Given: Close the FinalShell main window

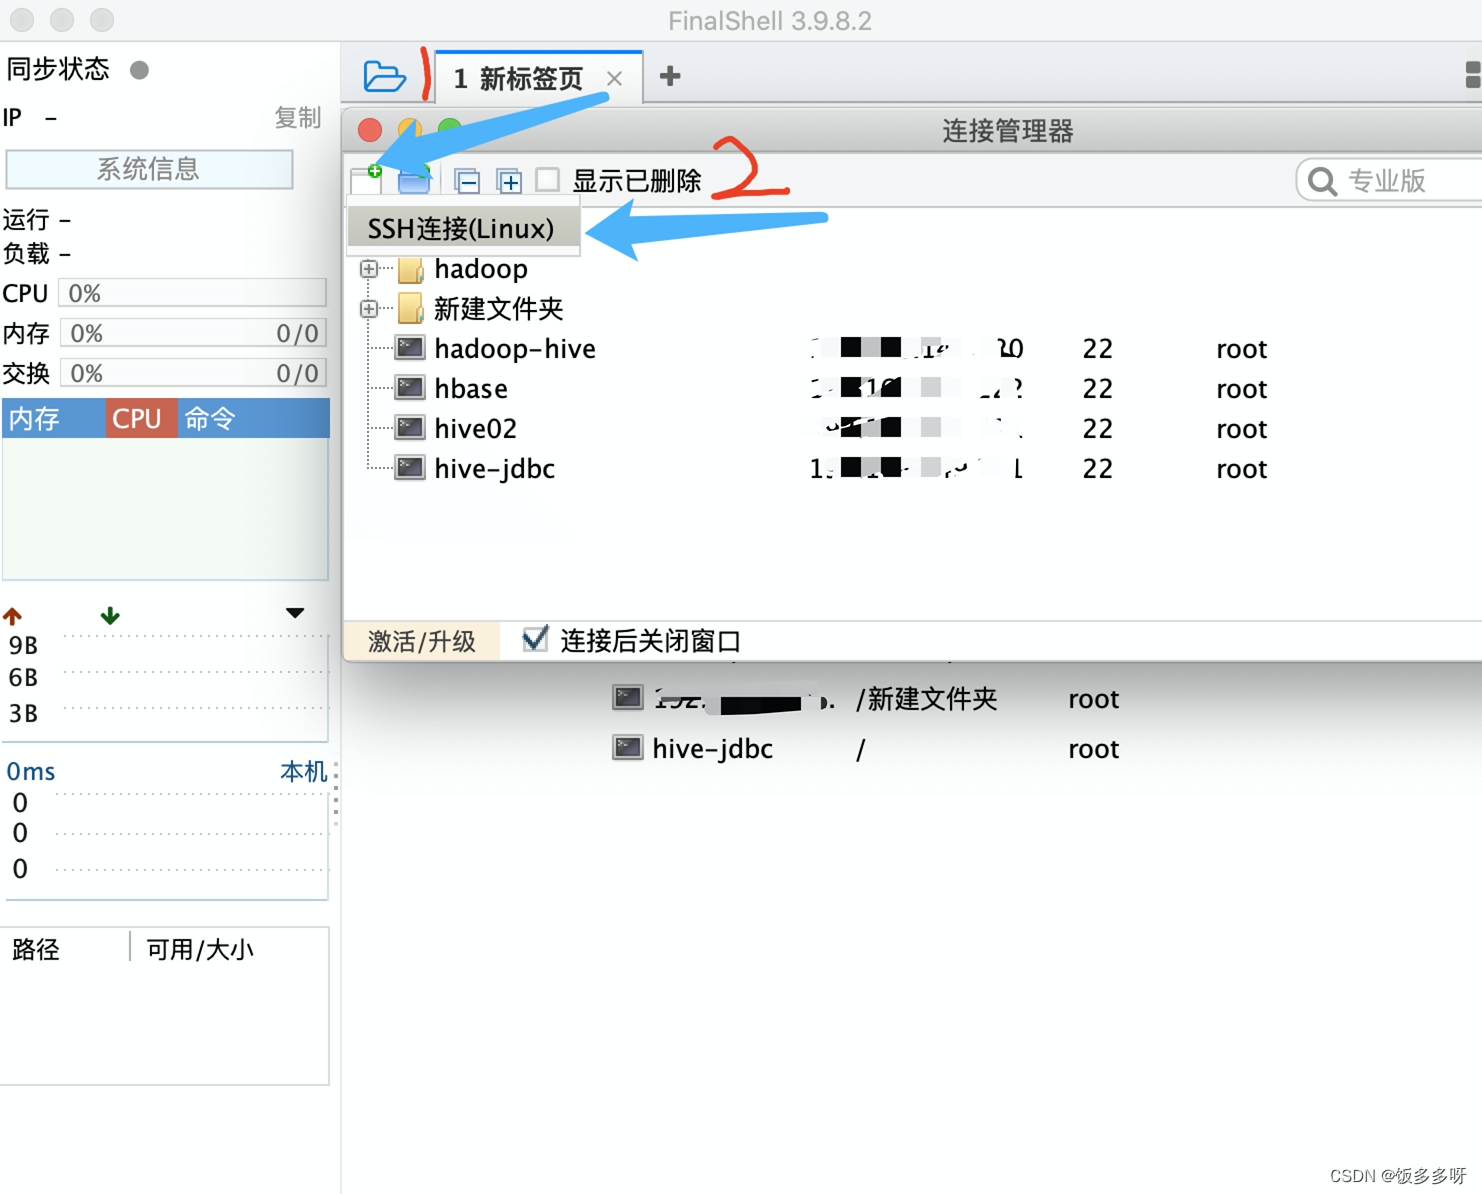Looking at the screenshot, I should coord(22,20).
